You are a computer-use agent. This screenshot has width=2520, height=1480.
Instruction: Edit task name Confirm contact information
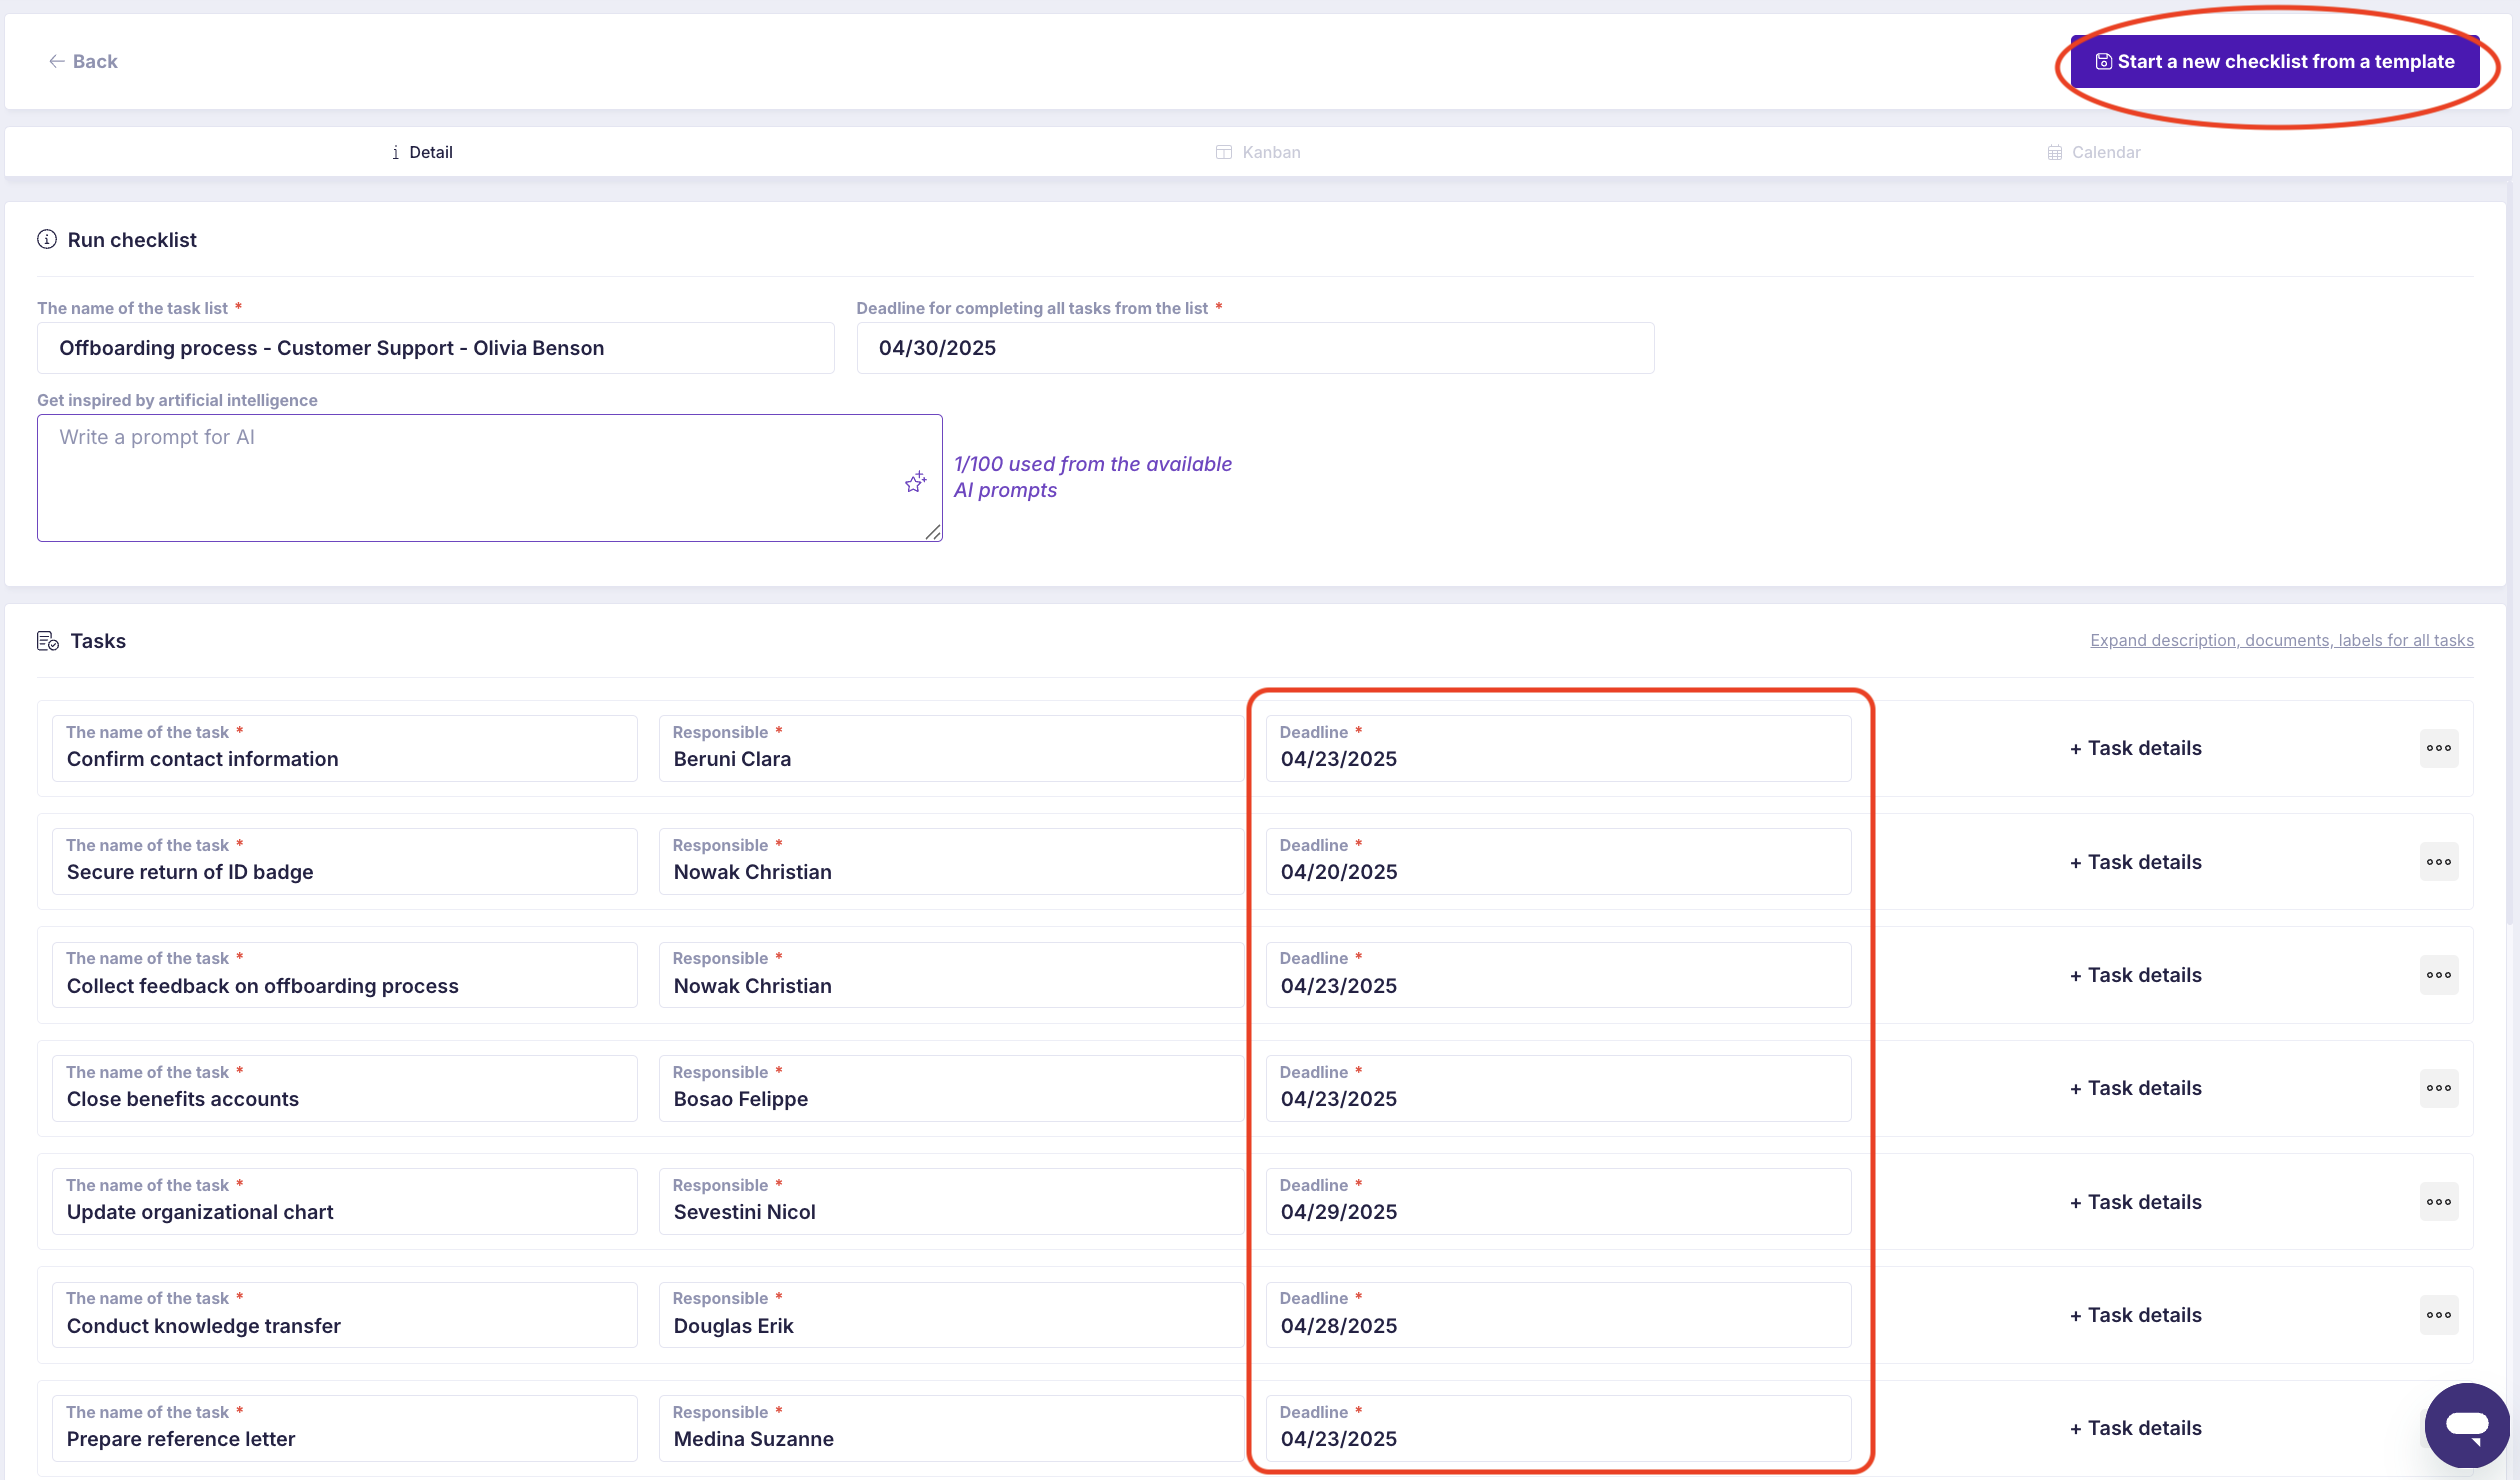coord(345,748)
